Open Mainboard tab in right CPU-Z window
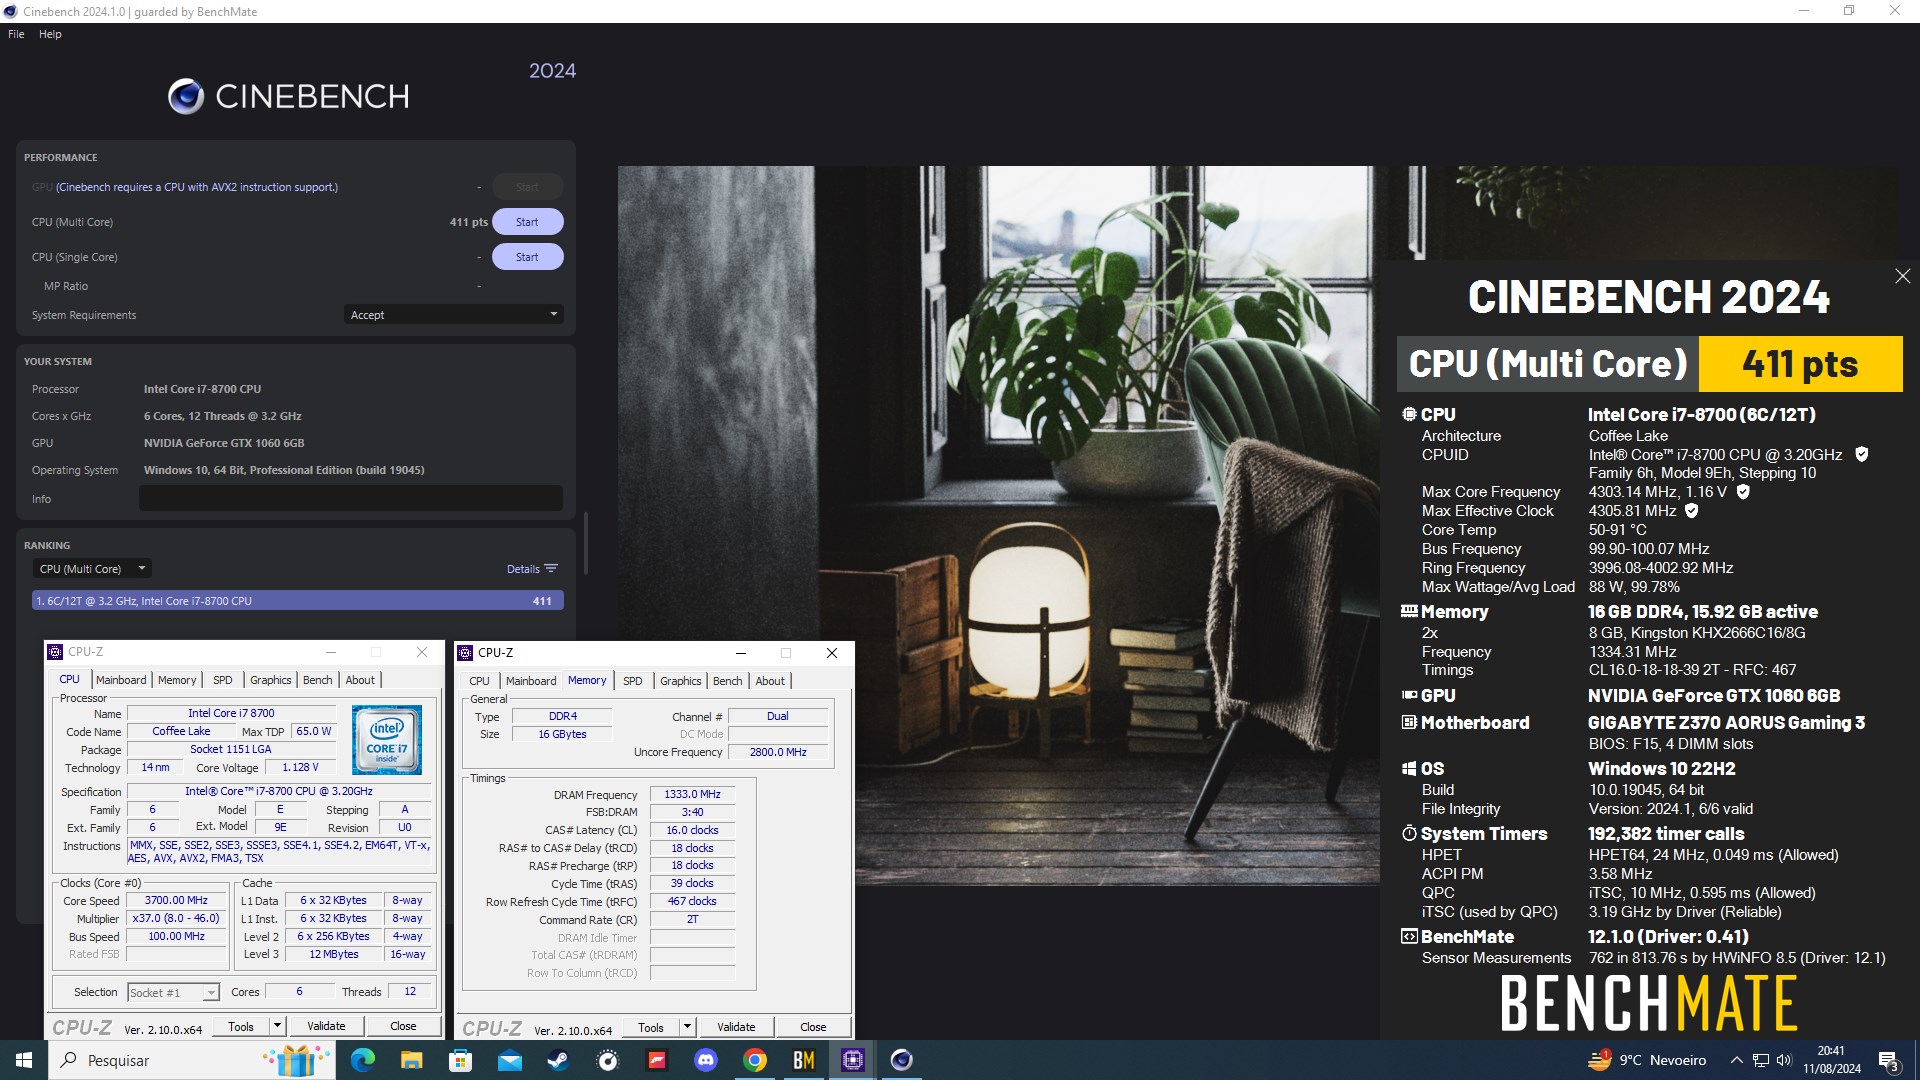 [x=531, y=681]
